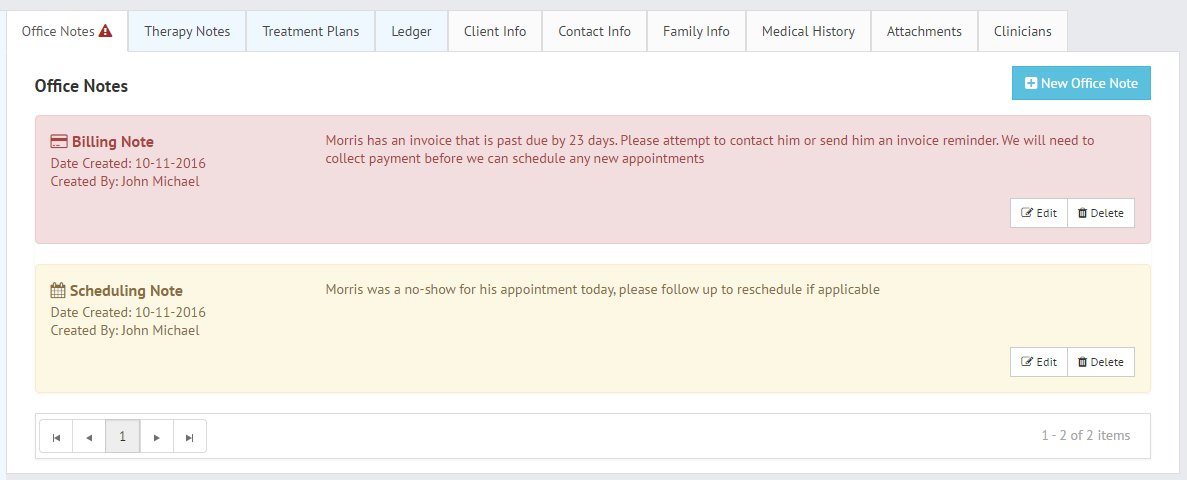Create a New Office Note
Screen dimensions: 1187x480
(x=1081, y=83)
